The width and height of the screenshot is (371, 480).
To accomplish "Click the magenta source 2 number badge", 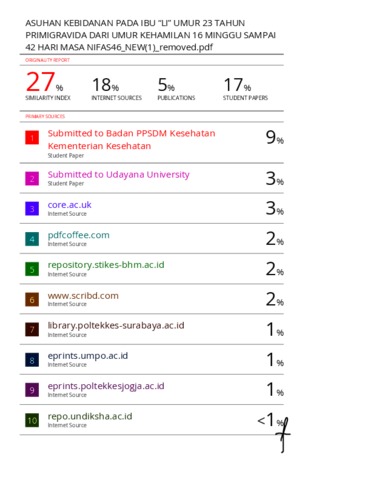I will click(32, 178).
